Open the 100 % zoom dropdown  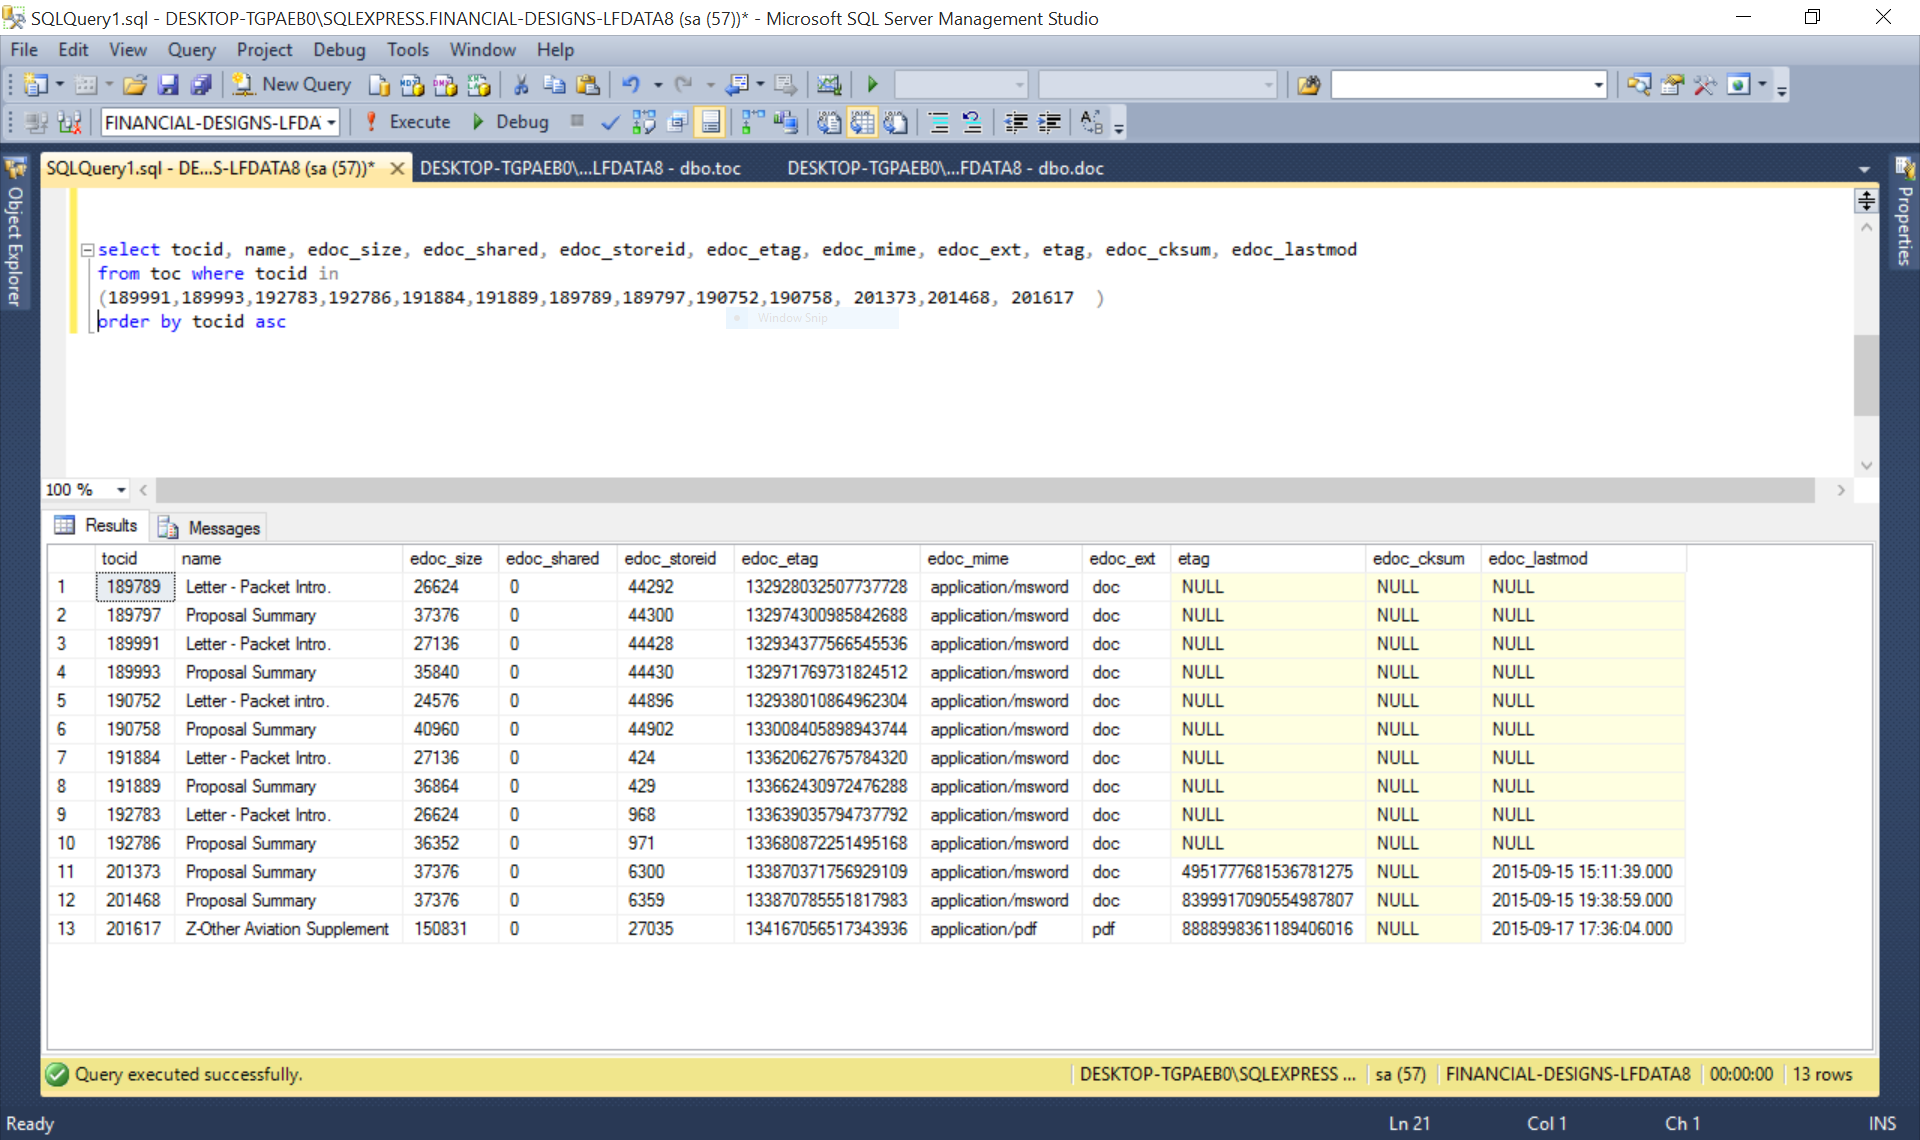point(121,490)
